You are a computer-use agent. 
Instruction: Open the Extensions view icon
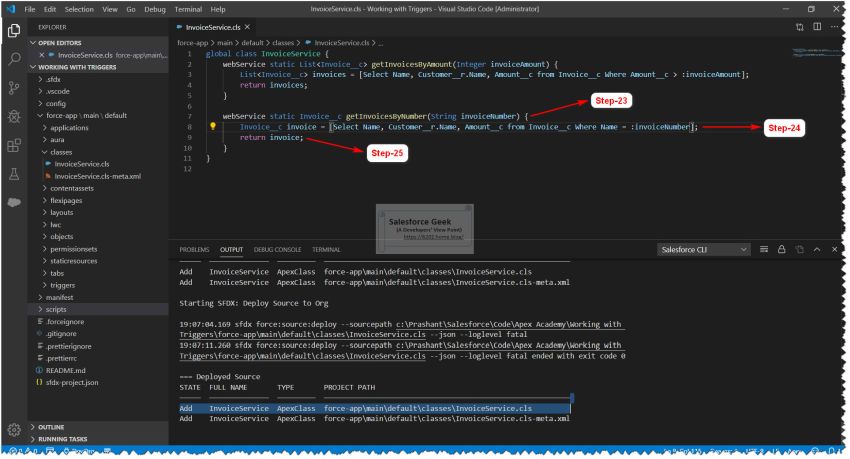14,145
